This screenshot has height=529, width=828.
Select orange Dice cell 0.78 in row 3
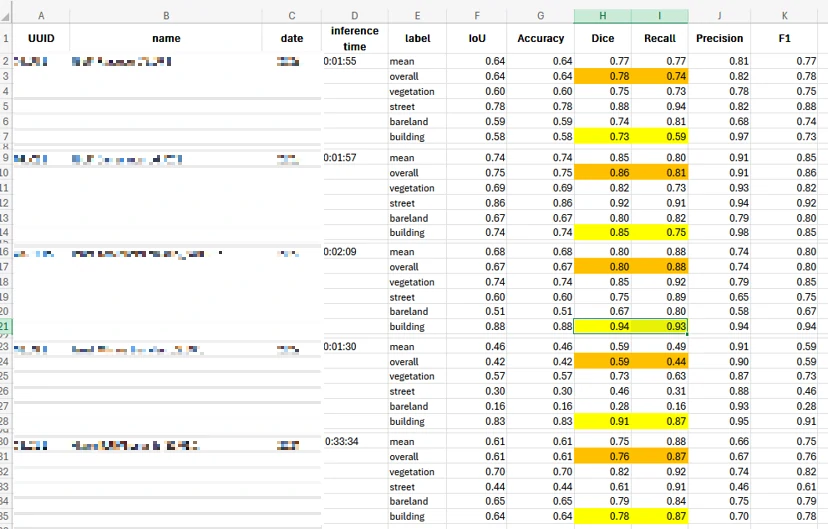tap(603, 76)
